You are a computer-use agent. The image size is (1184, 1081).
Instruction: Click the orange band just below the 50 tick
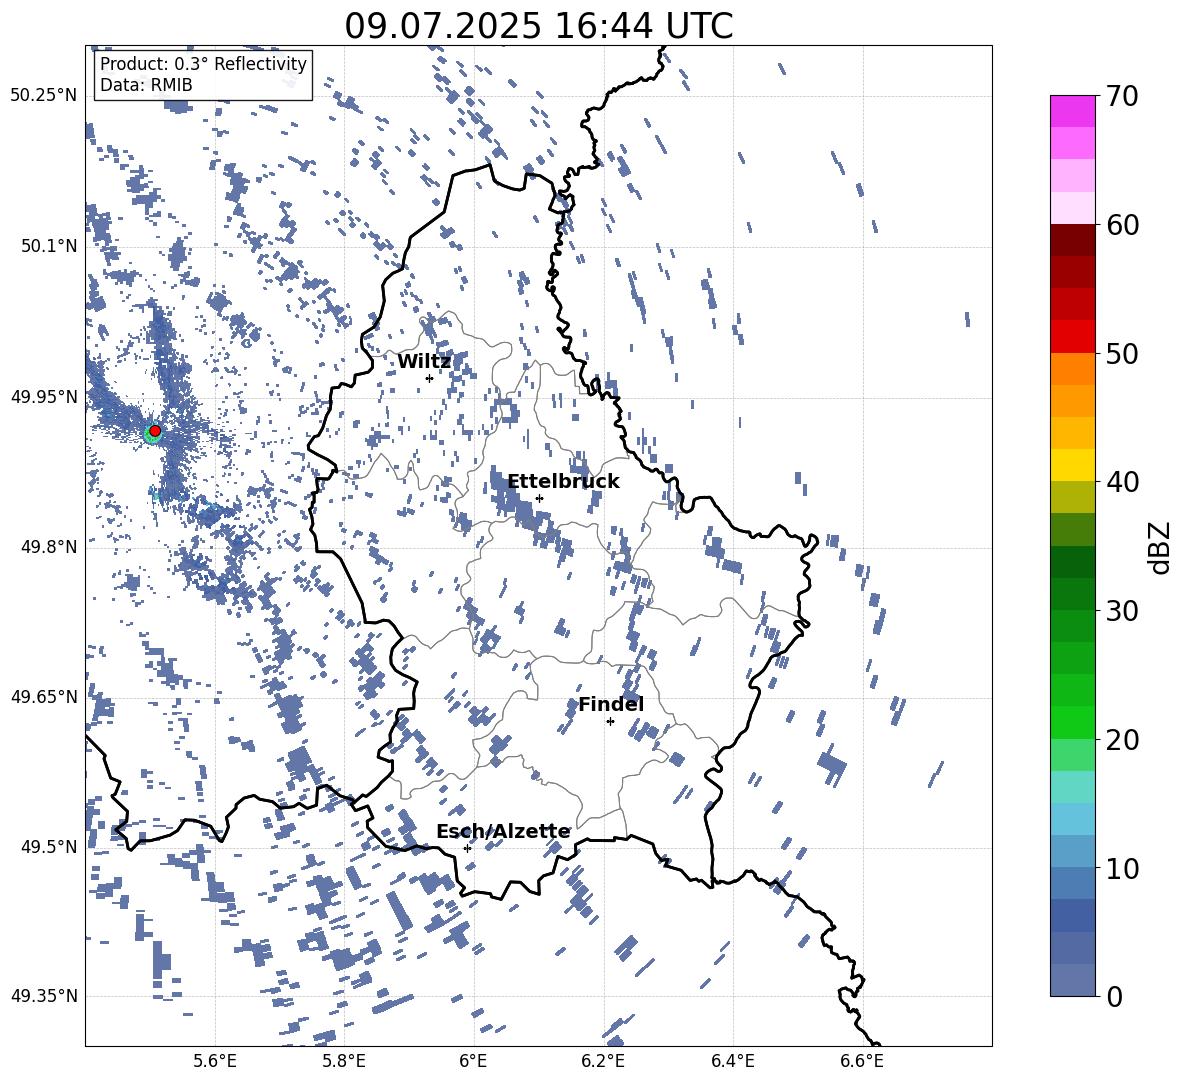[1072, 369]
